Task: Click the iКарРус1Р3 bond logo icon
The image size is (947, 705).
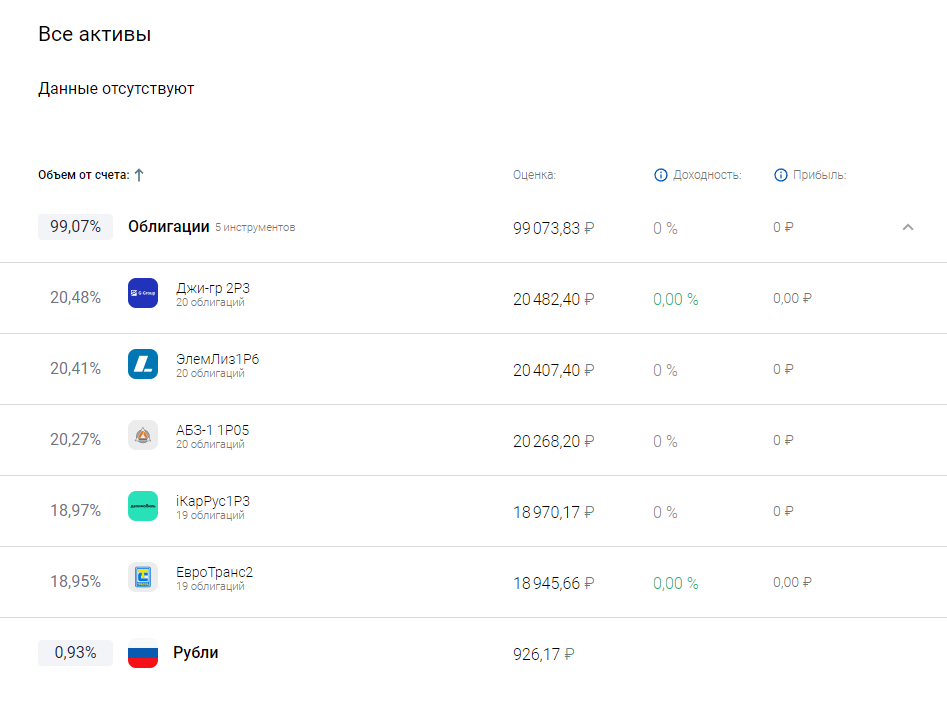Action: click(143, 506)
